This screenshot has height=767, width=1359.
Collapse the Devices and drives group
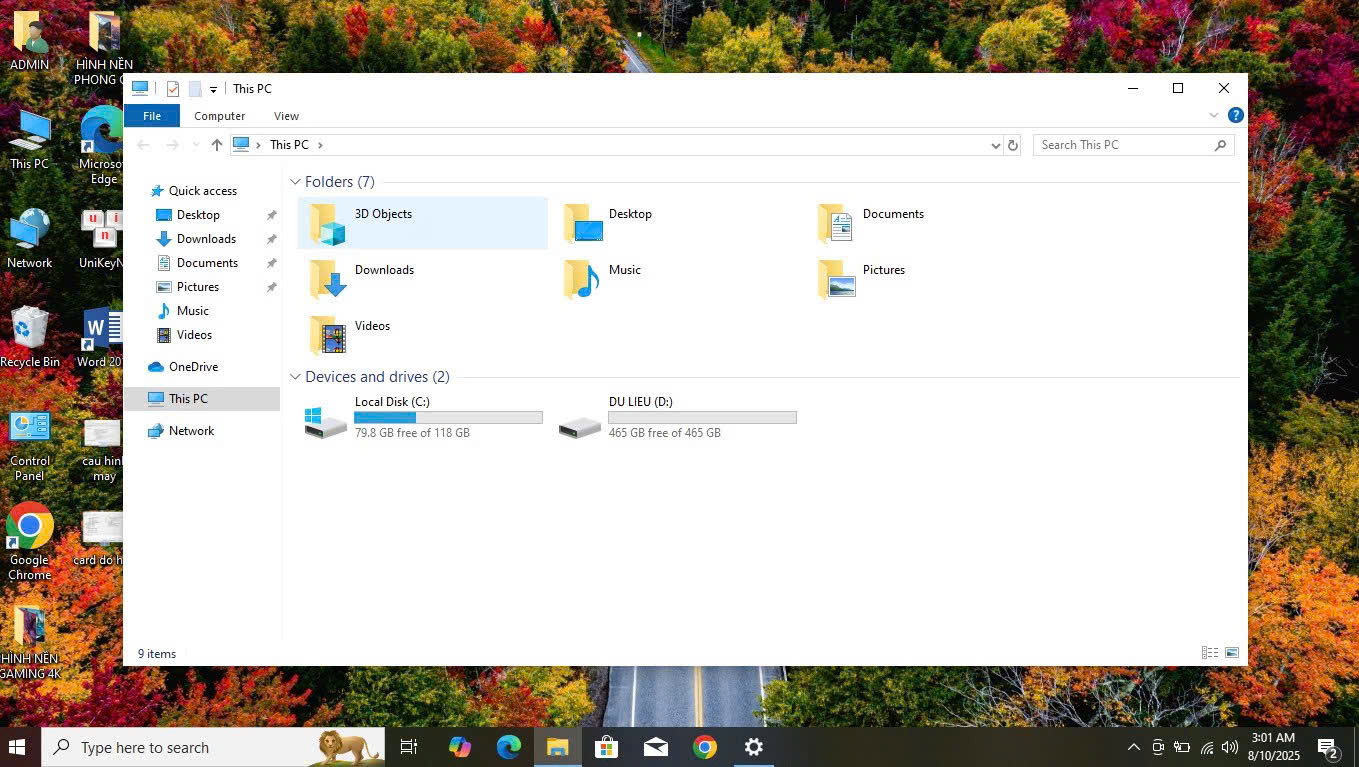[295, 377]
